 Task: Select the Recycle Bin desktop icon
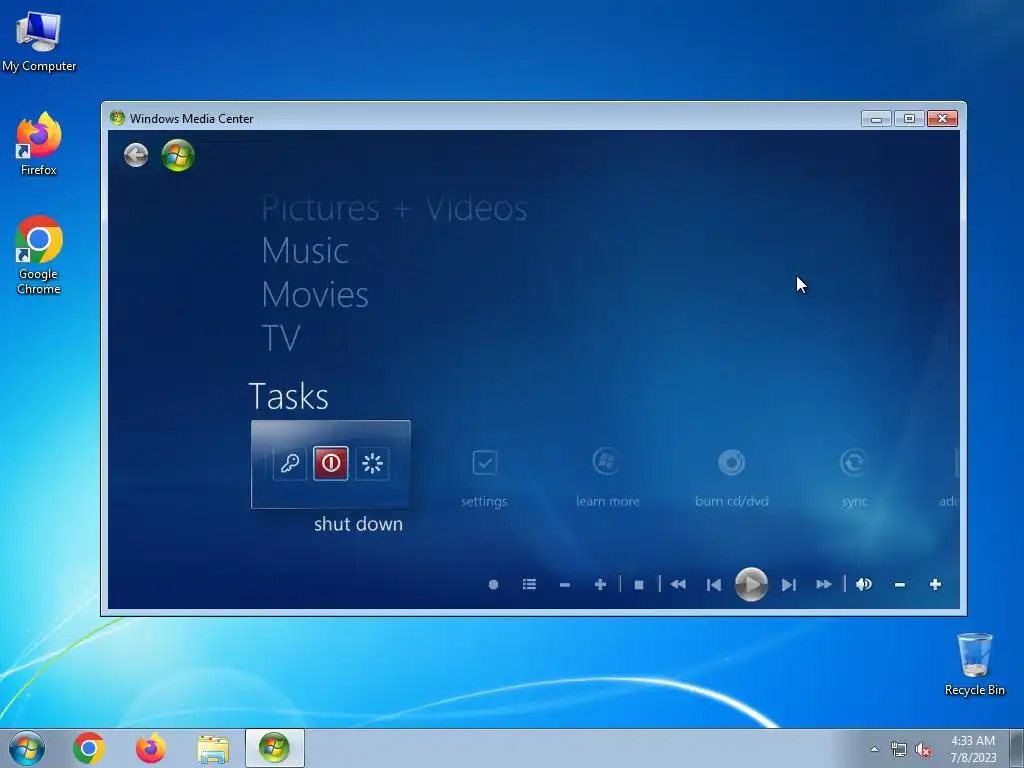click(x=974, y=664)
